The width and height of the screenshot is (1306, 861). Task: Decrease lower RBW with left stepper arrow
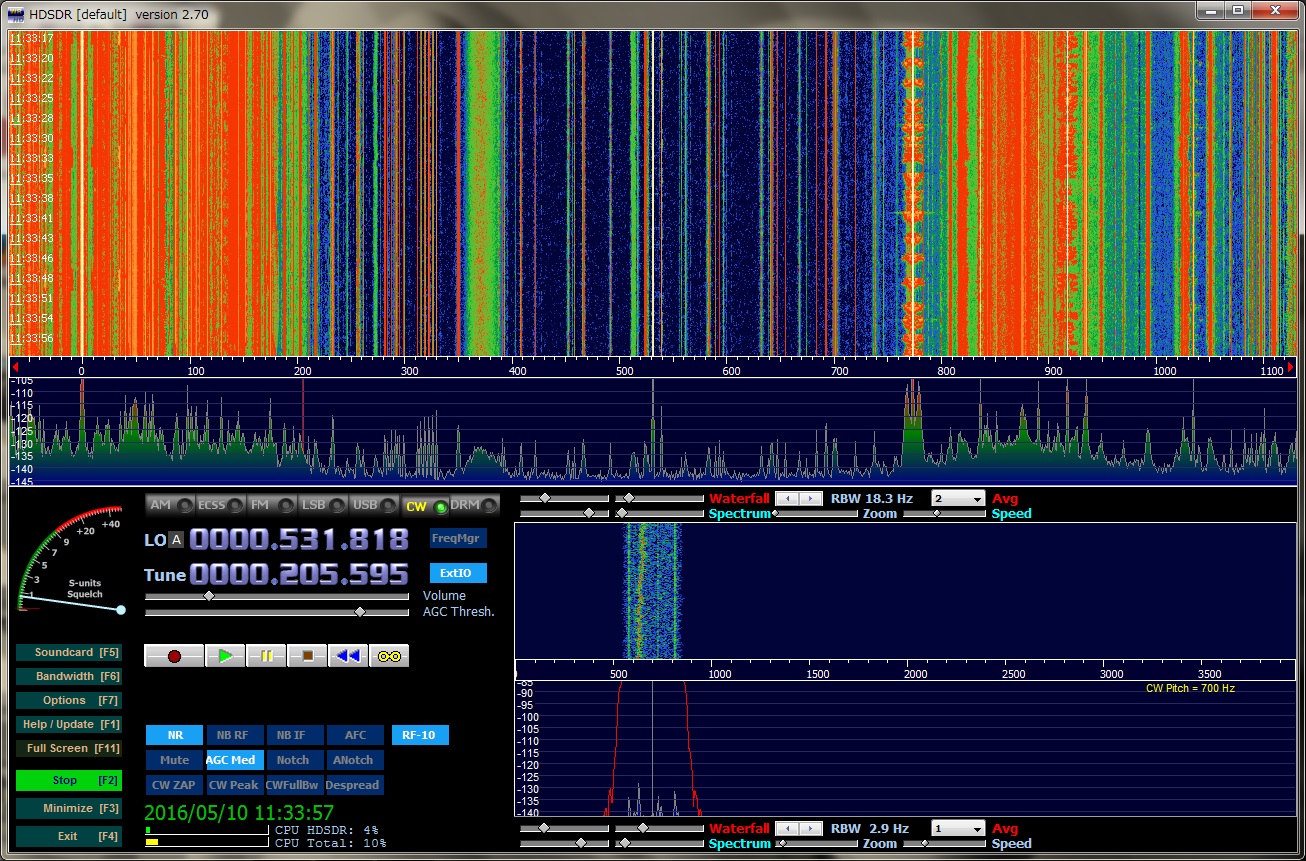coord(787,828)
